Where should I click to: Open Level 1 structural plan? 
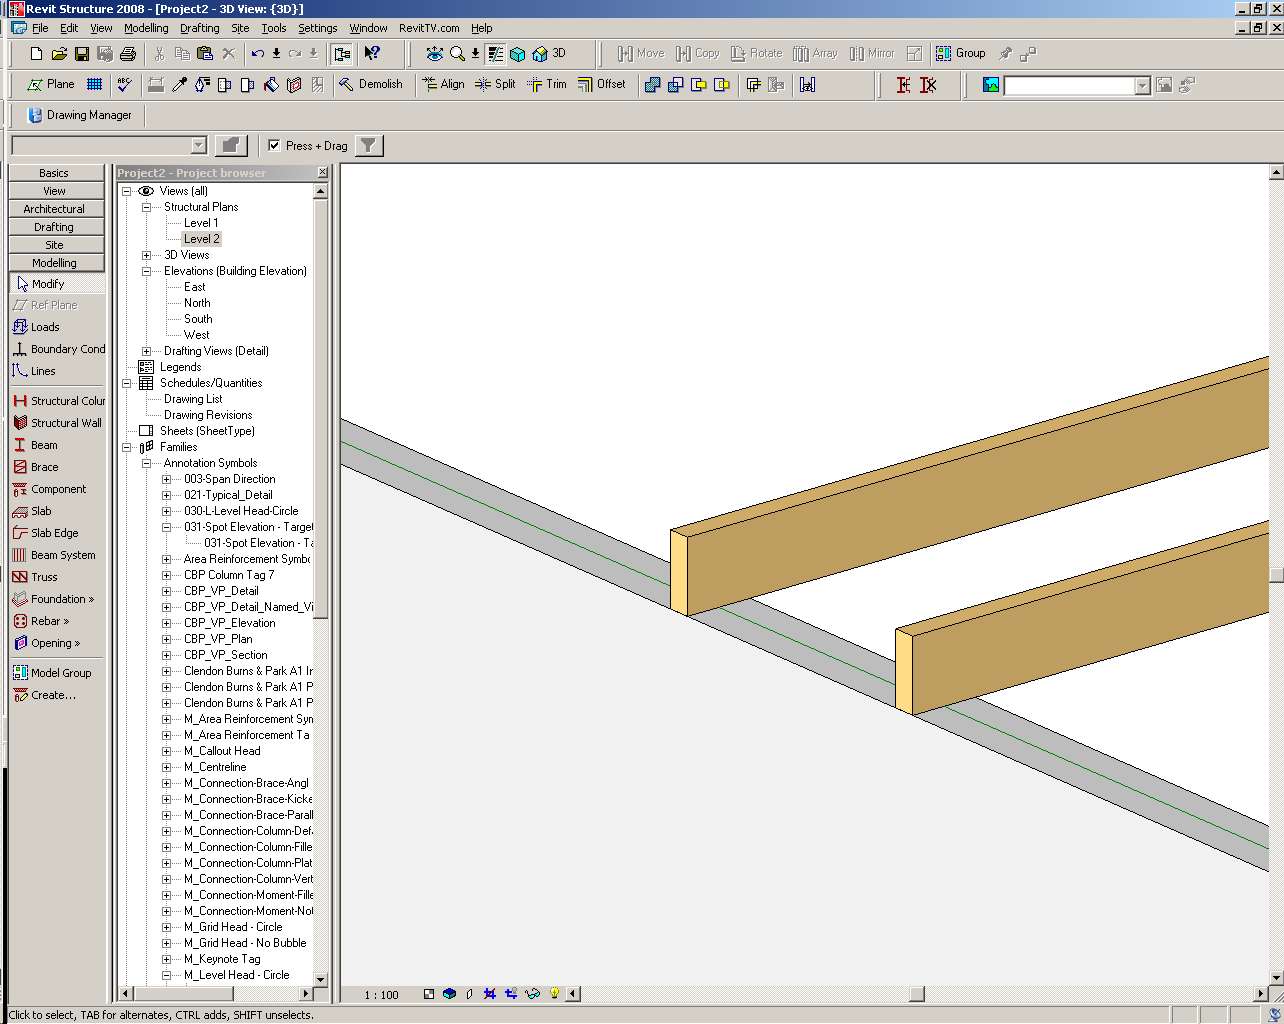pyautogui.click(x=200, y=223)
